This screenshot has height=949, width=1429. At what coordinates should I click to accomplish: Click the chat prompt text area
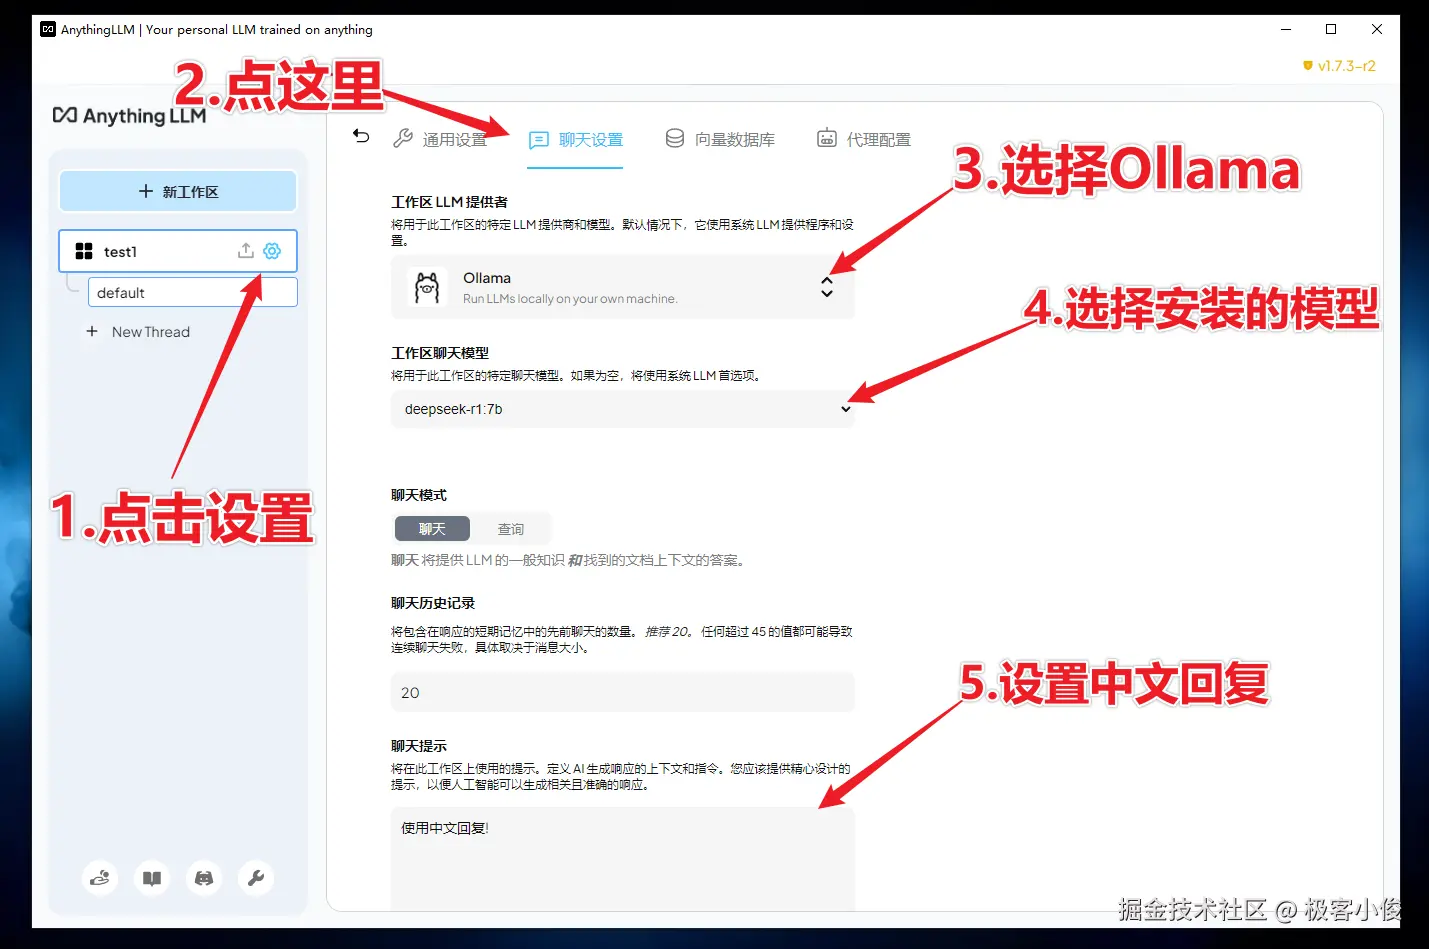[x=622, y=859]
